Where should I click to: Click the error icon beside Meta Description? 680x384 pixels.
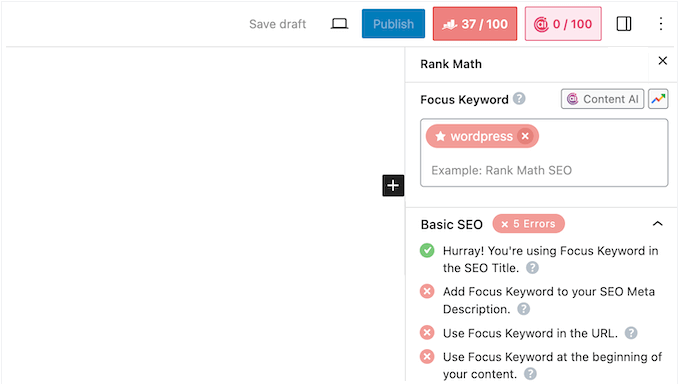[x=427, y=291]
